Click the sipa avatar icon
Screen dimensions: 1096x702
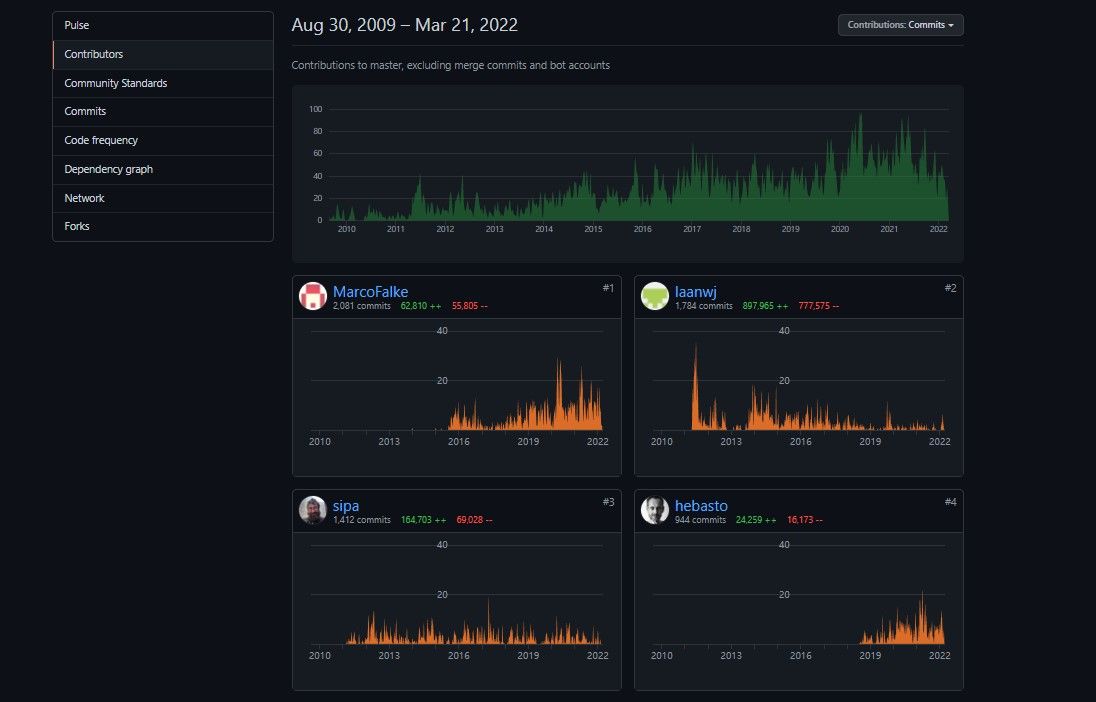[313, 510]
